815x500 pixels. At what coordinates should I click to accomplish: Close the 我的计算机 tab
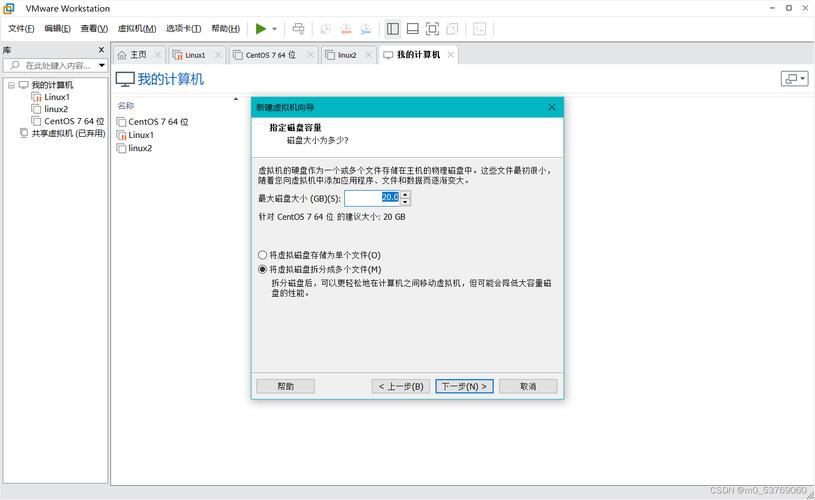pos(451,55)
